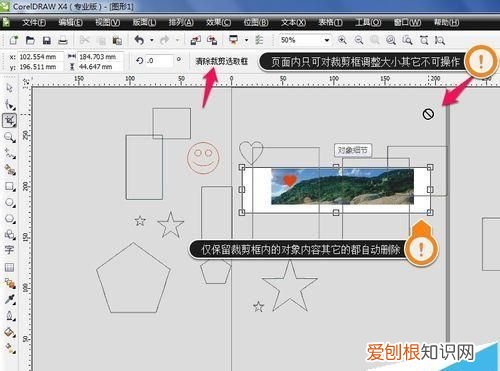Click the landscape photo inside crop frame
This screenshot has width=500, height=371.
tap(342, 187)
